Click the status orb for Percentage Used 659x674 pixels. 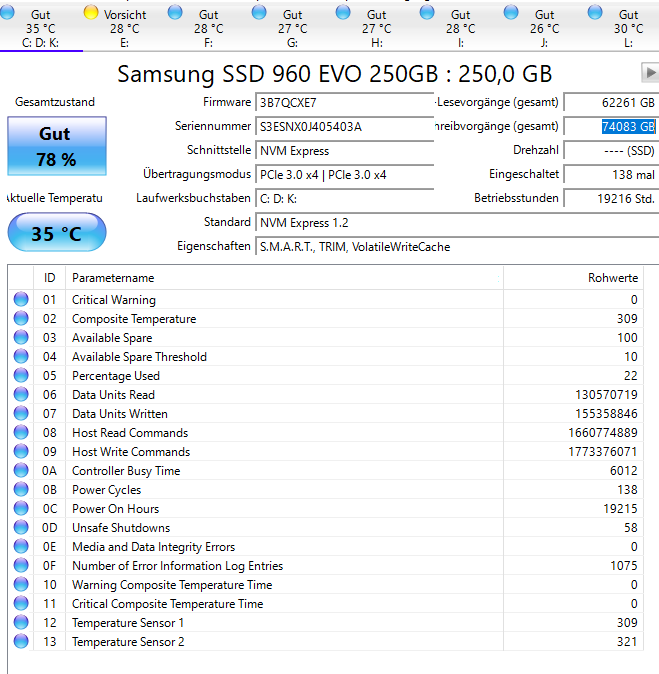(x=21, y=375)
